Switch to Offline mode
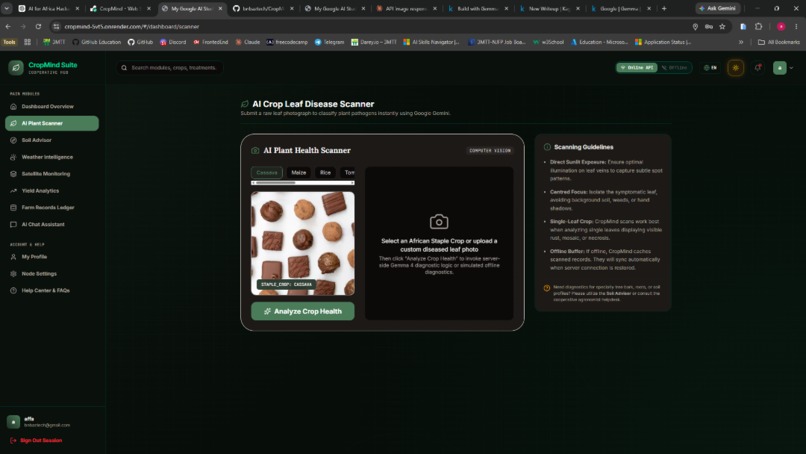Viewport: 806px width, 454px height. point(674,67)
